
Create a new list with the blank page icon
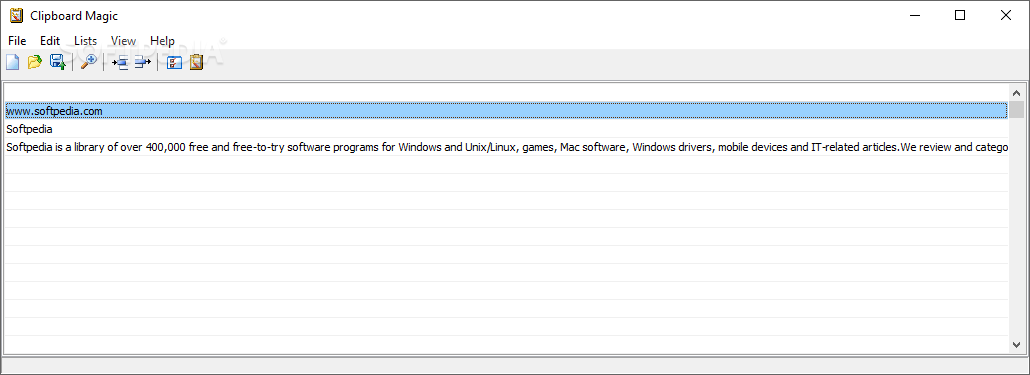click(x=12, y=62)
